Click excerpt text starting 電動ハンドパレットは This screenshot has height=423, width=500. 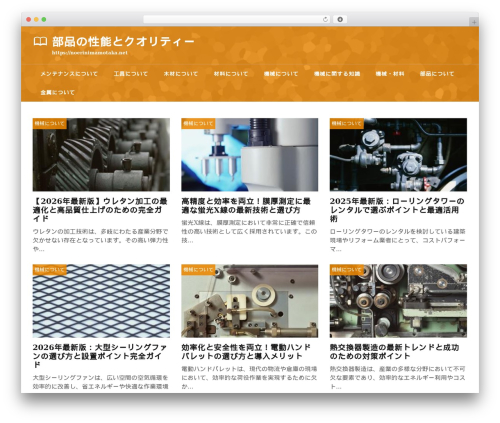click(249, 378)
